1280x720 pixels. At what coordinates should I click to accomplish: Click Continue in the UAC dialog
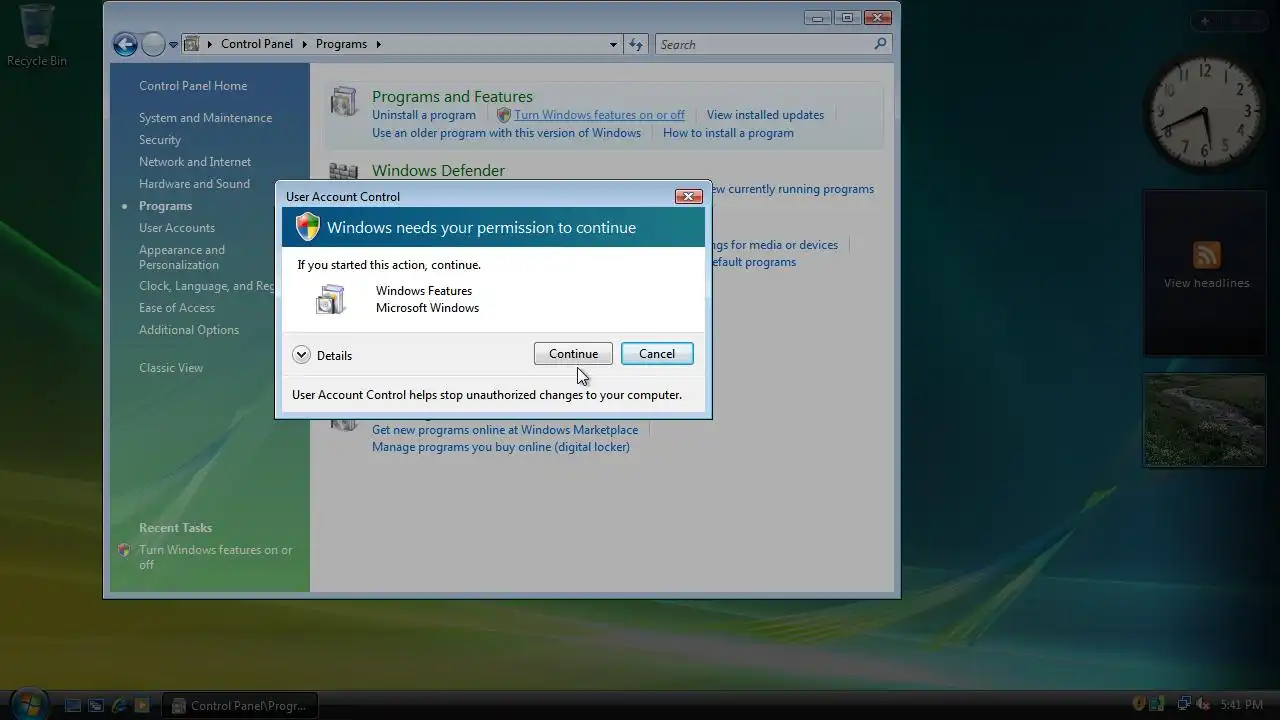click(573, 354)
